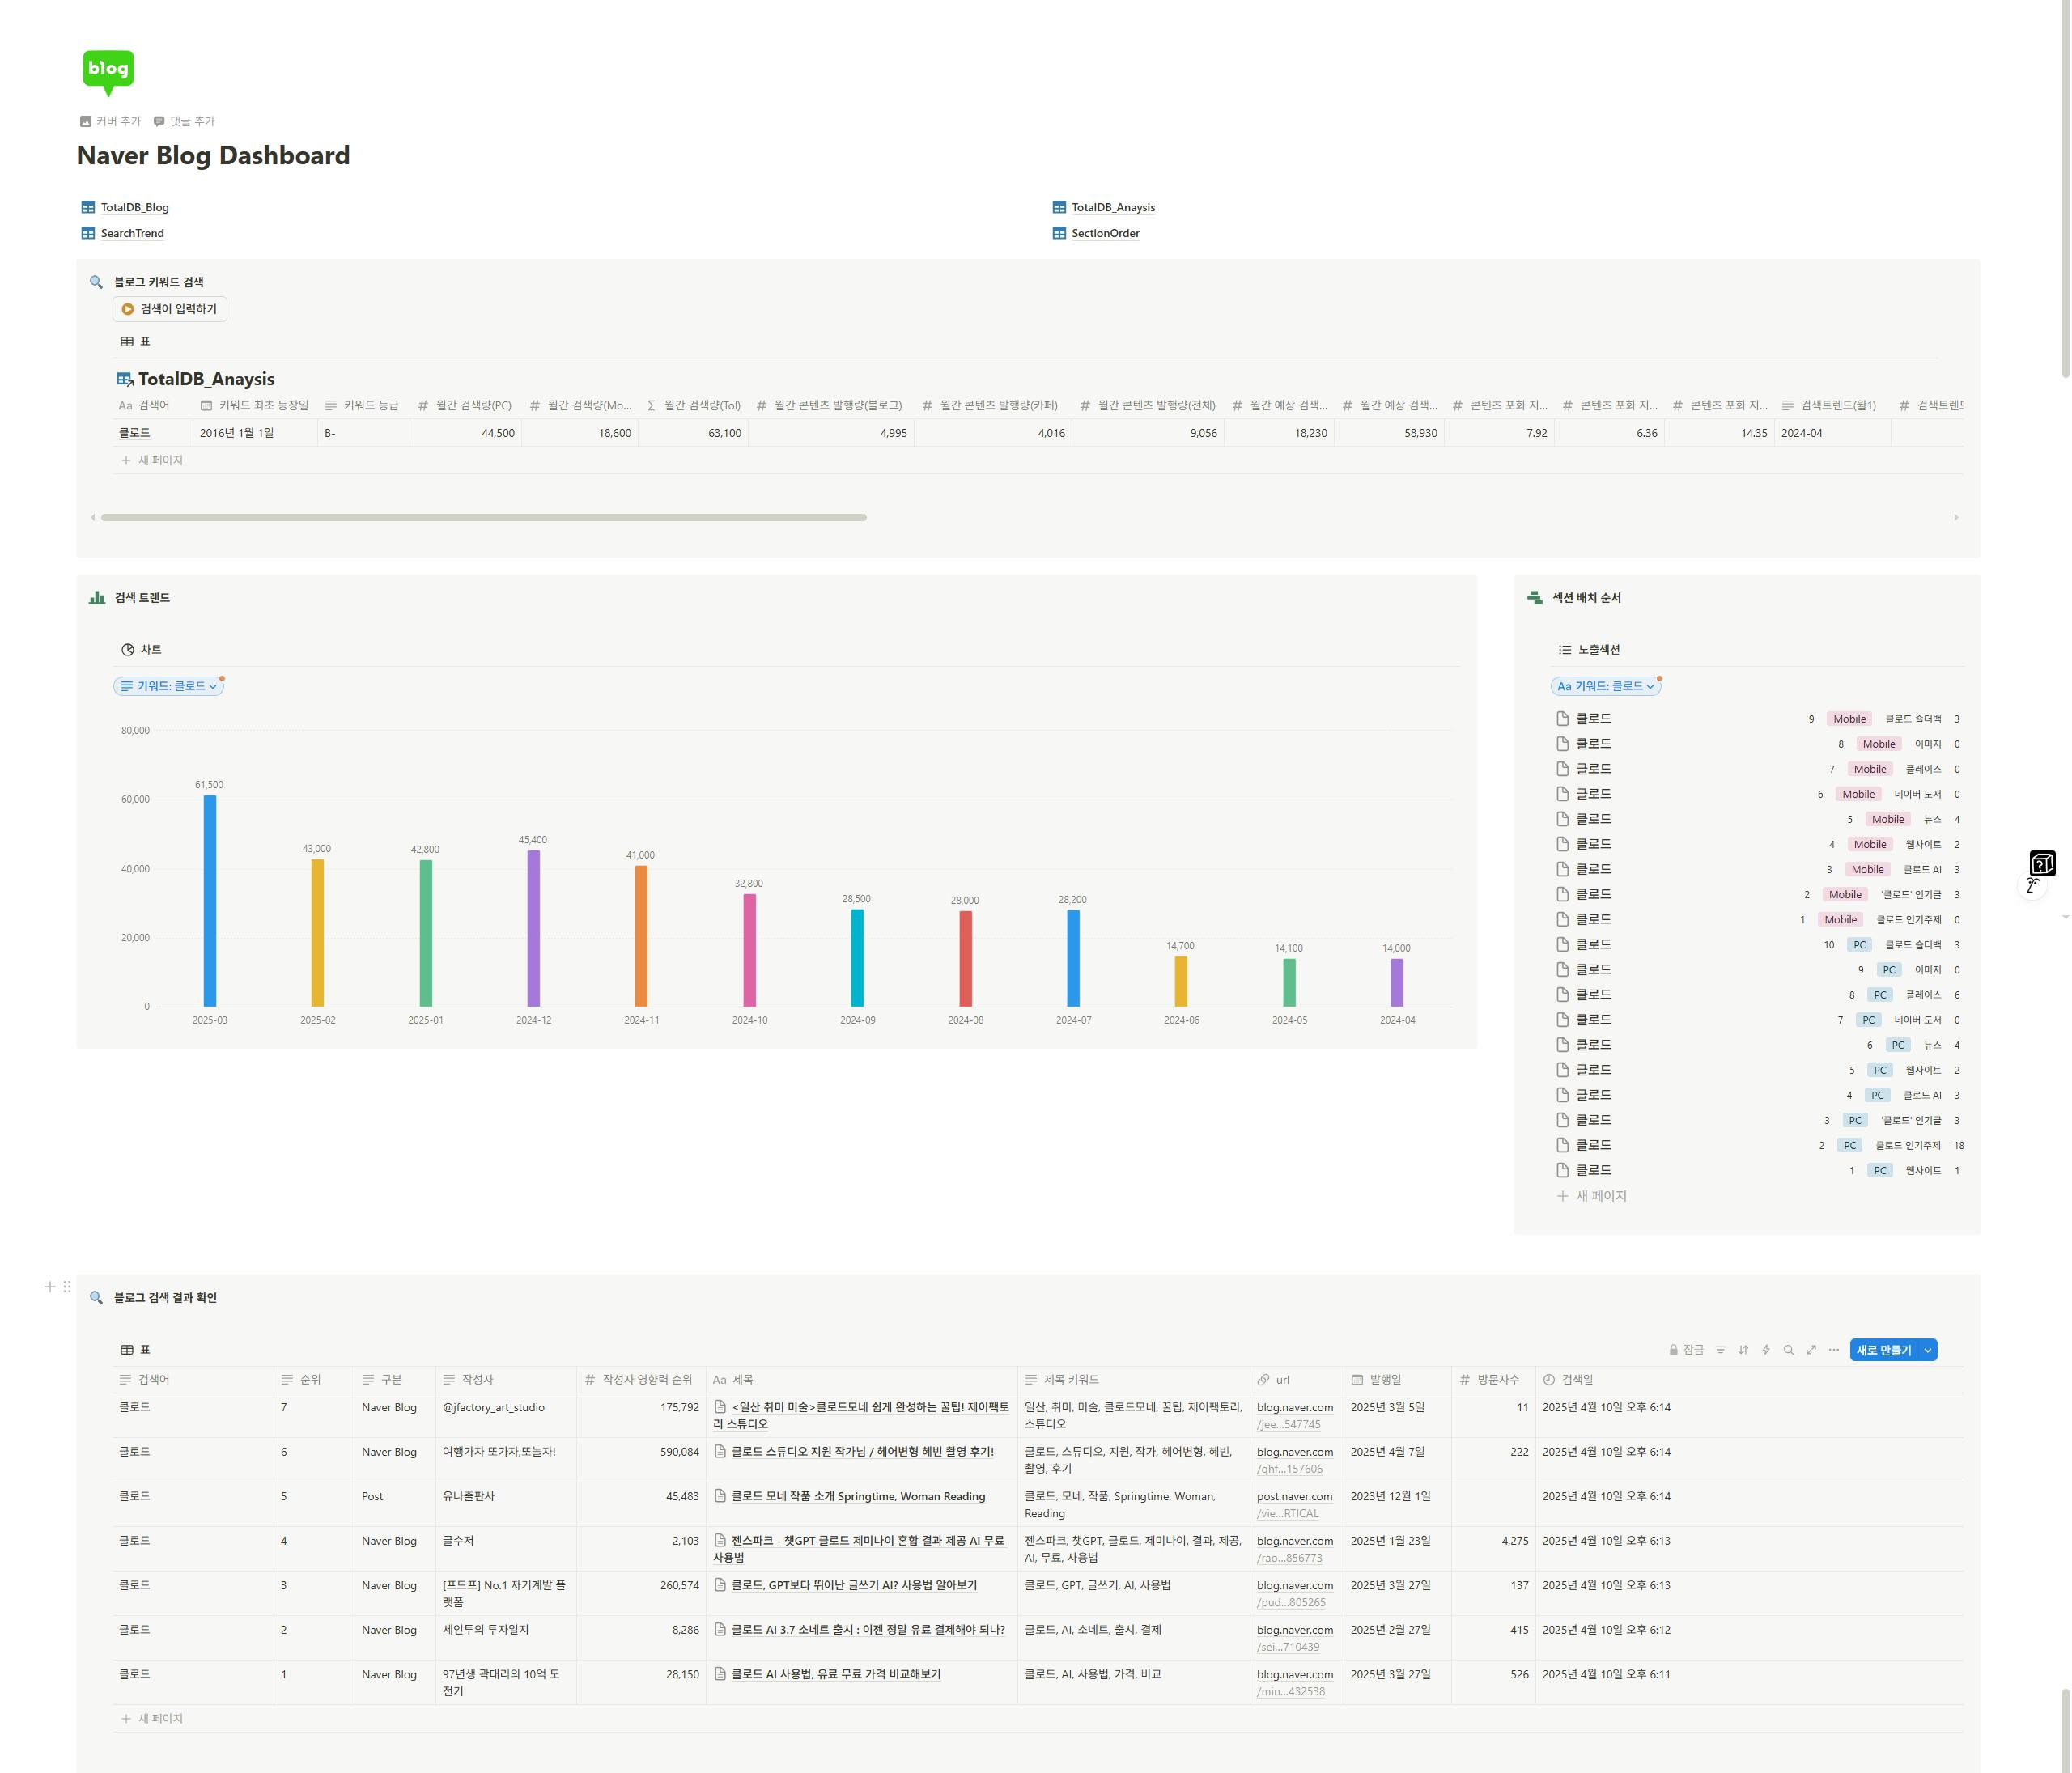This screenshot has height=1773, width=2072.
Task: Click the filter icon in the results toolbar
Action: (x=1721, y=1350)
